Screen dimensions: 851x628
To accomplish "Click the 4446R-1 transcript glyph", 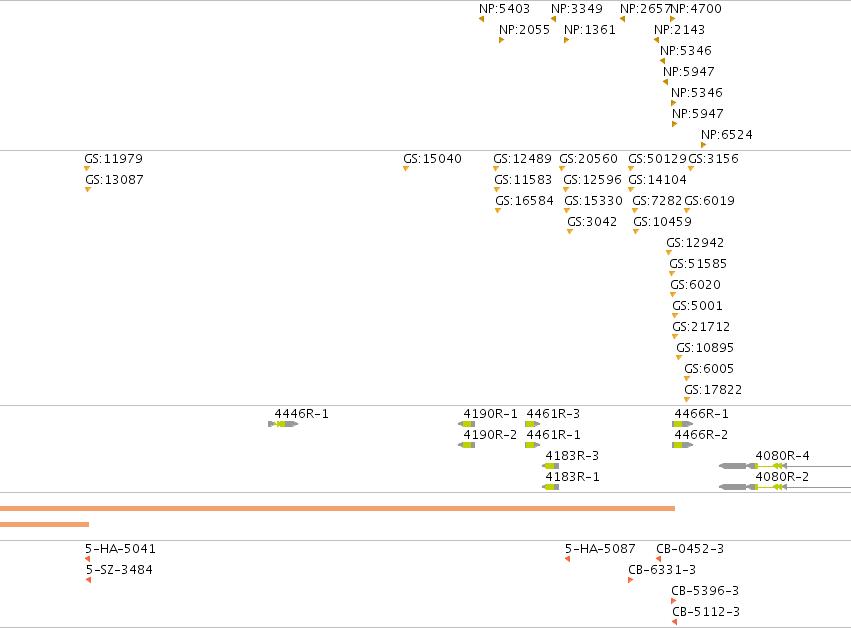I will click(x=283, y=424).
